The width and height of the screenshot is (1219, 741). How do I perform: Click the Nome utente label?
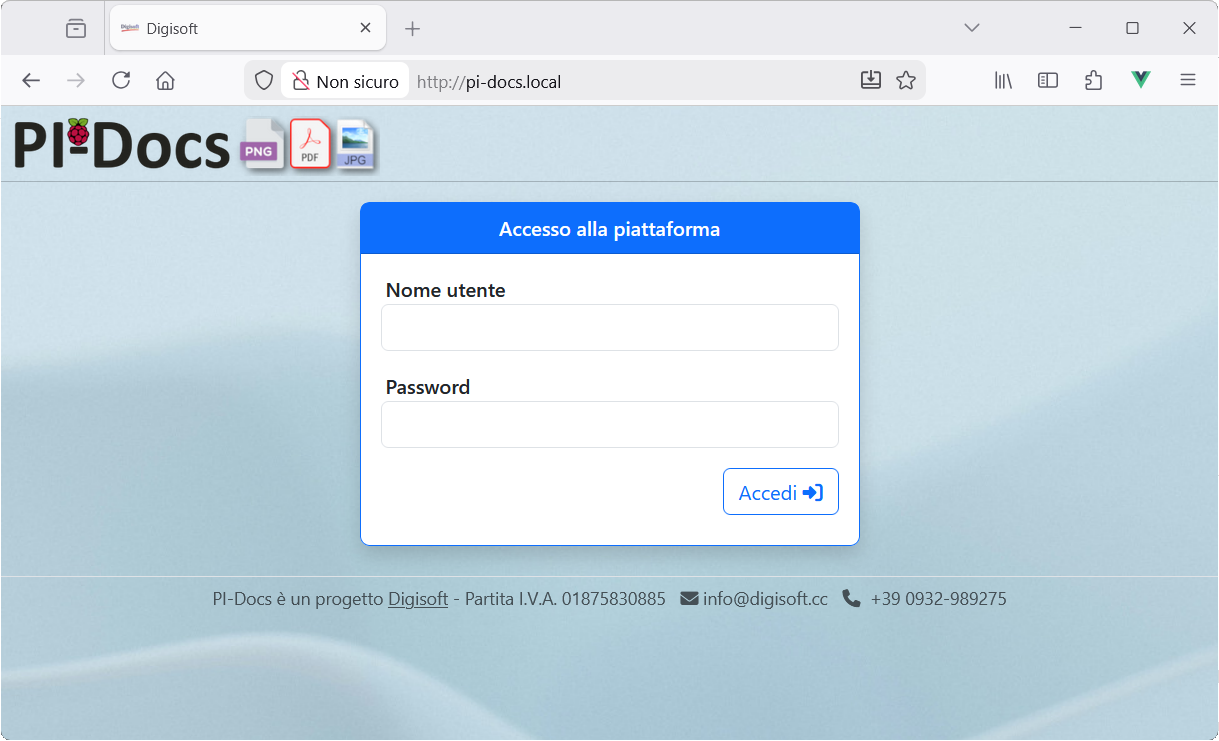[446, 290]
